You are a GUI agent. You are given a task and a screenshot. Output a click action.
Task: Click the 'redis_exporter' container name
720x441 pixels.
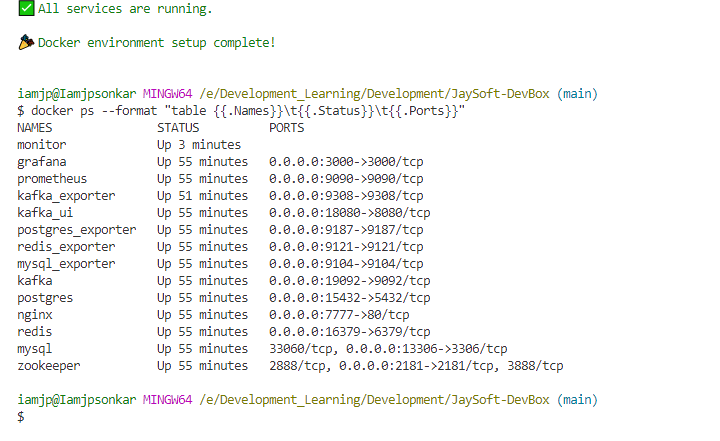click(x=66, y=247)
